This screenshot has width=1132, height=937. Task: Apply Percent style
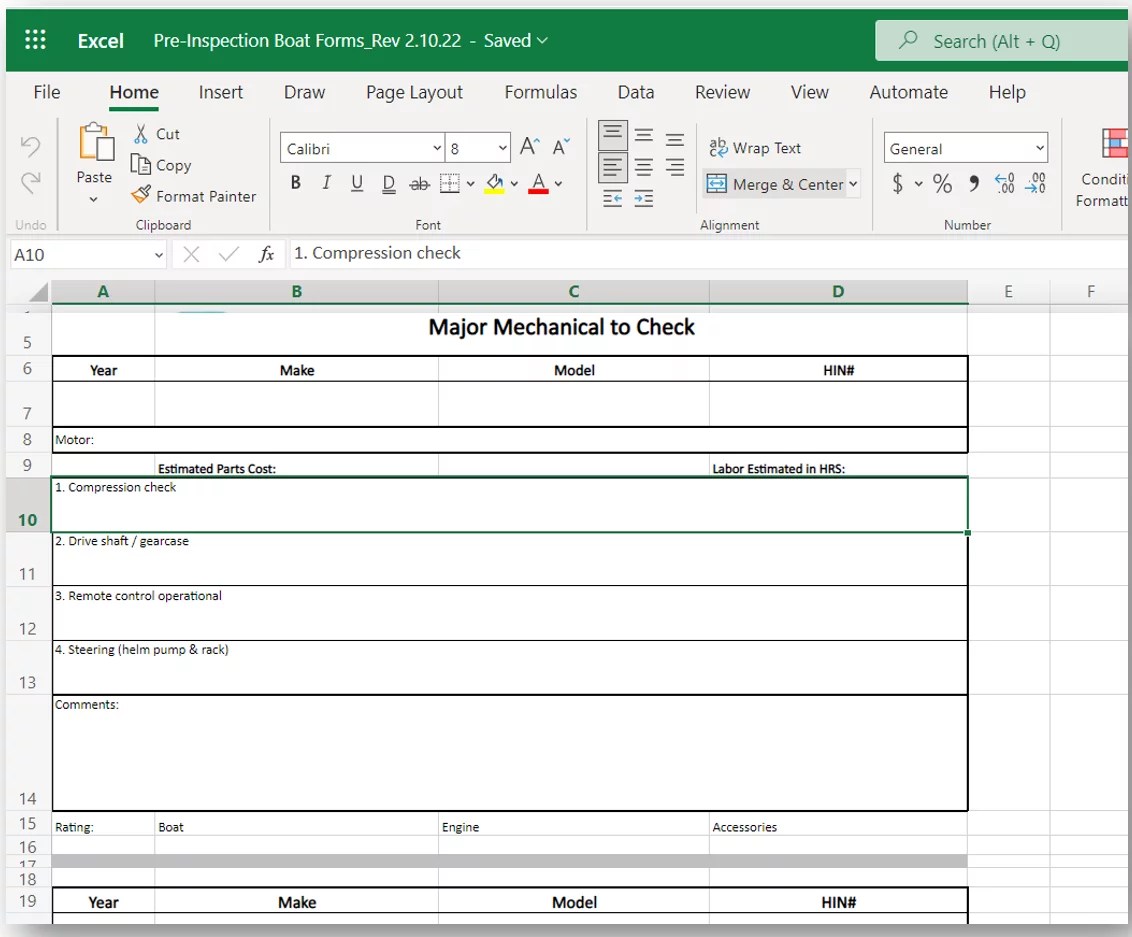point(942,183)
